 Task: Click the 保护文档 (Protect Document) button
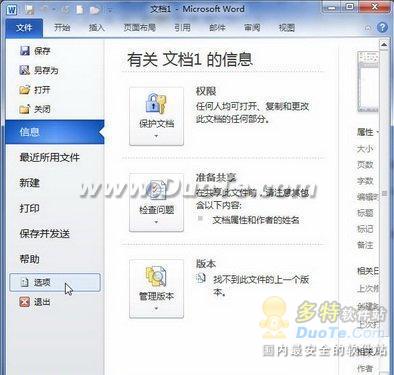coord(156,116)
